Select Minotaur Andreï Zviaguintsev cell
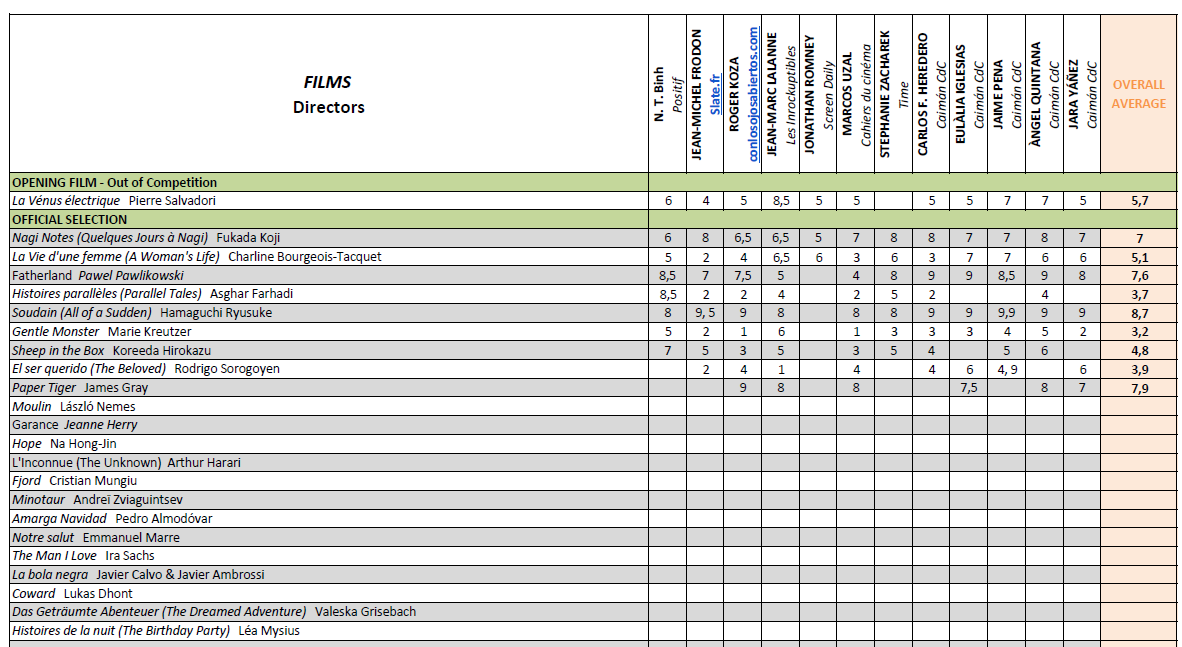Image resolution: width=1182 pixels, height=647 pixels. 329,500
